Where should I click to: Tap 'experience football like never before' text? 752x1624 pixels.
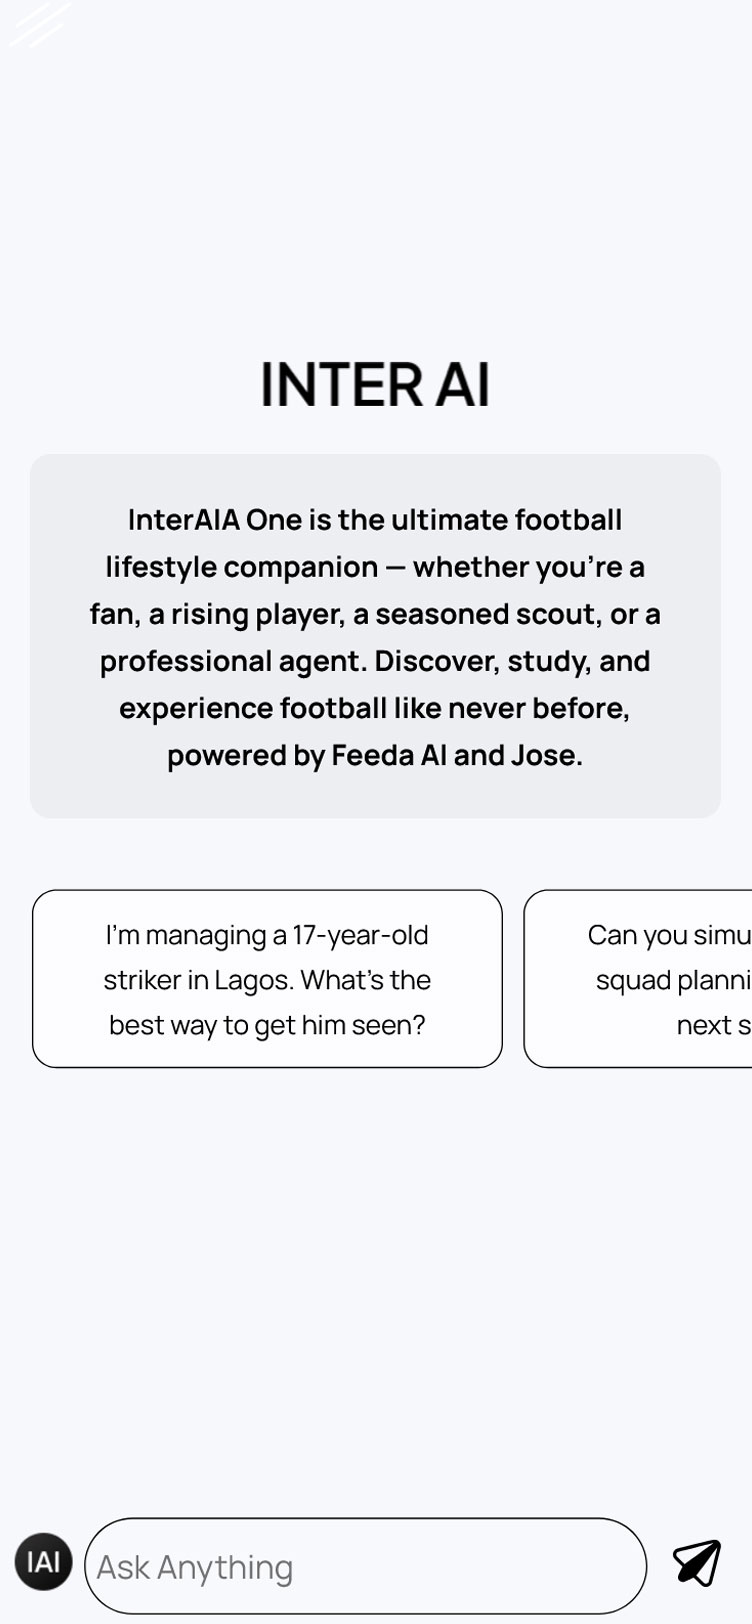(x=375, y=708)
